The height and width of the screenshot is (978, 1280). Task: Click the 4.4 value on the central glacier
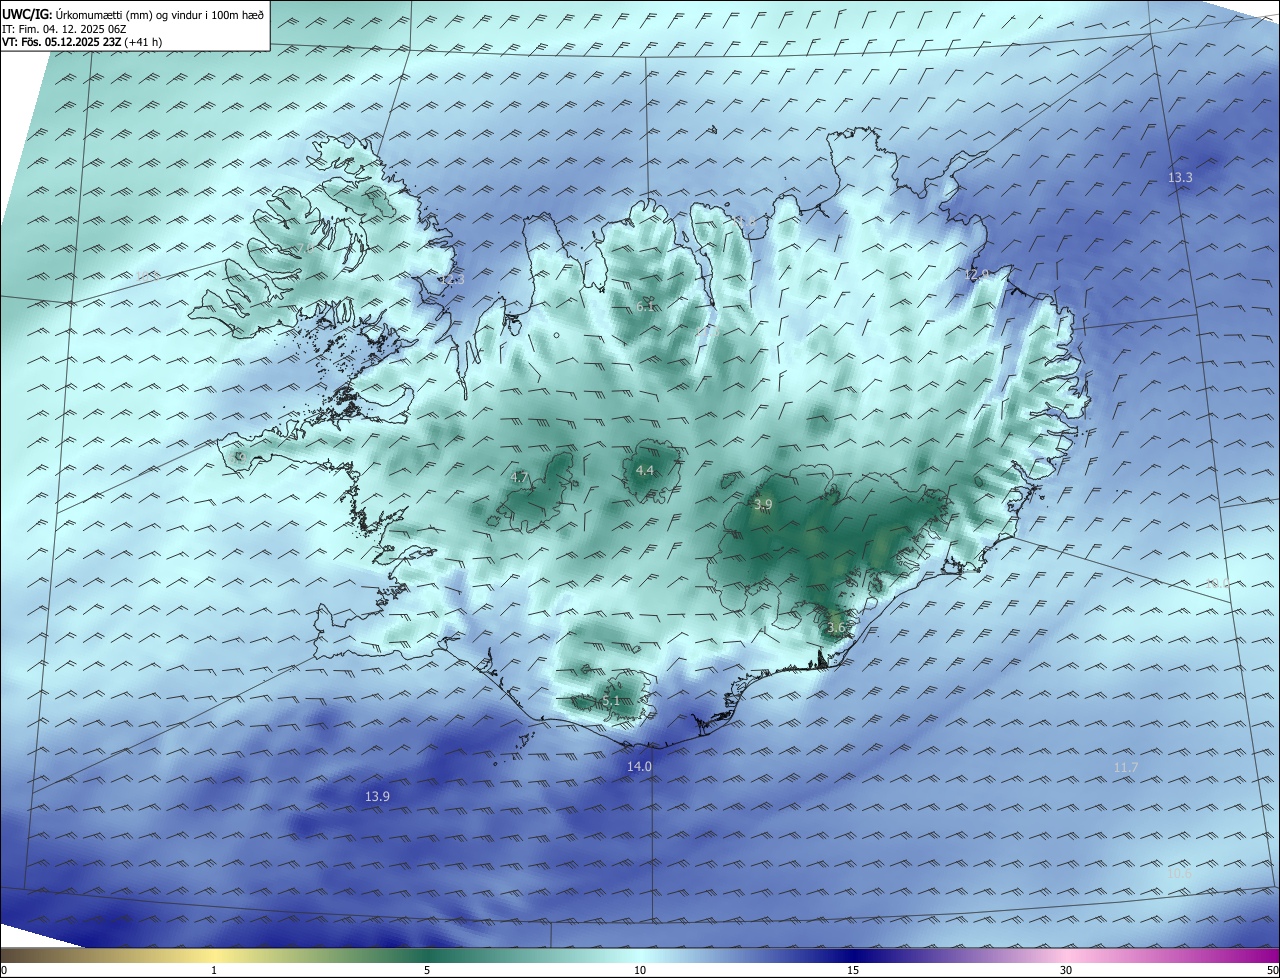pos(645,471)
